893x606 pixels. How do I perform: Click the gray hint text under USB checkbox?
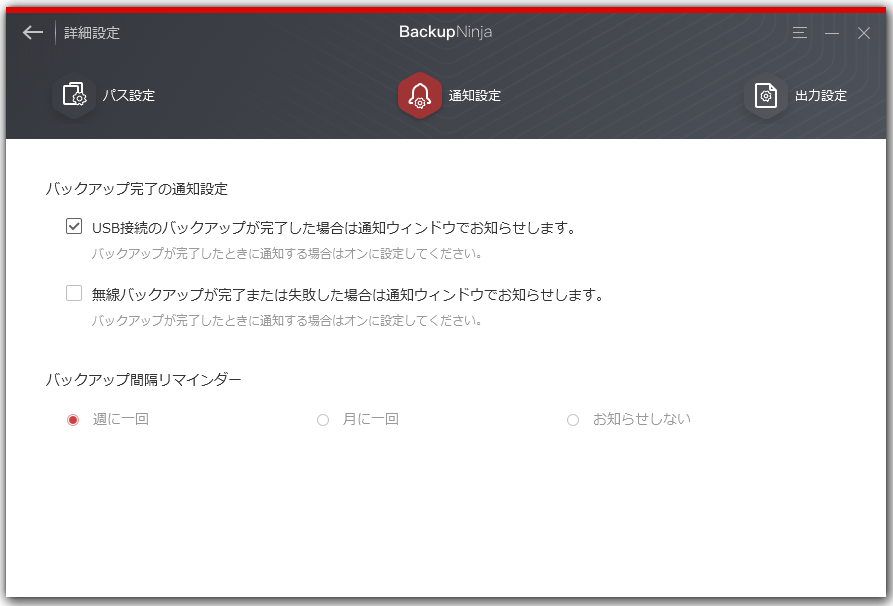287,253
